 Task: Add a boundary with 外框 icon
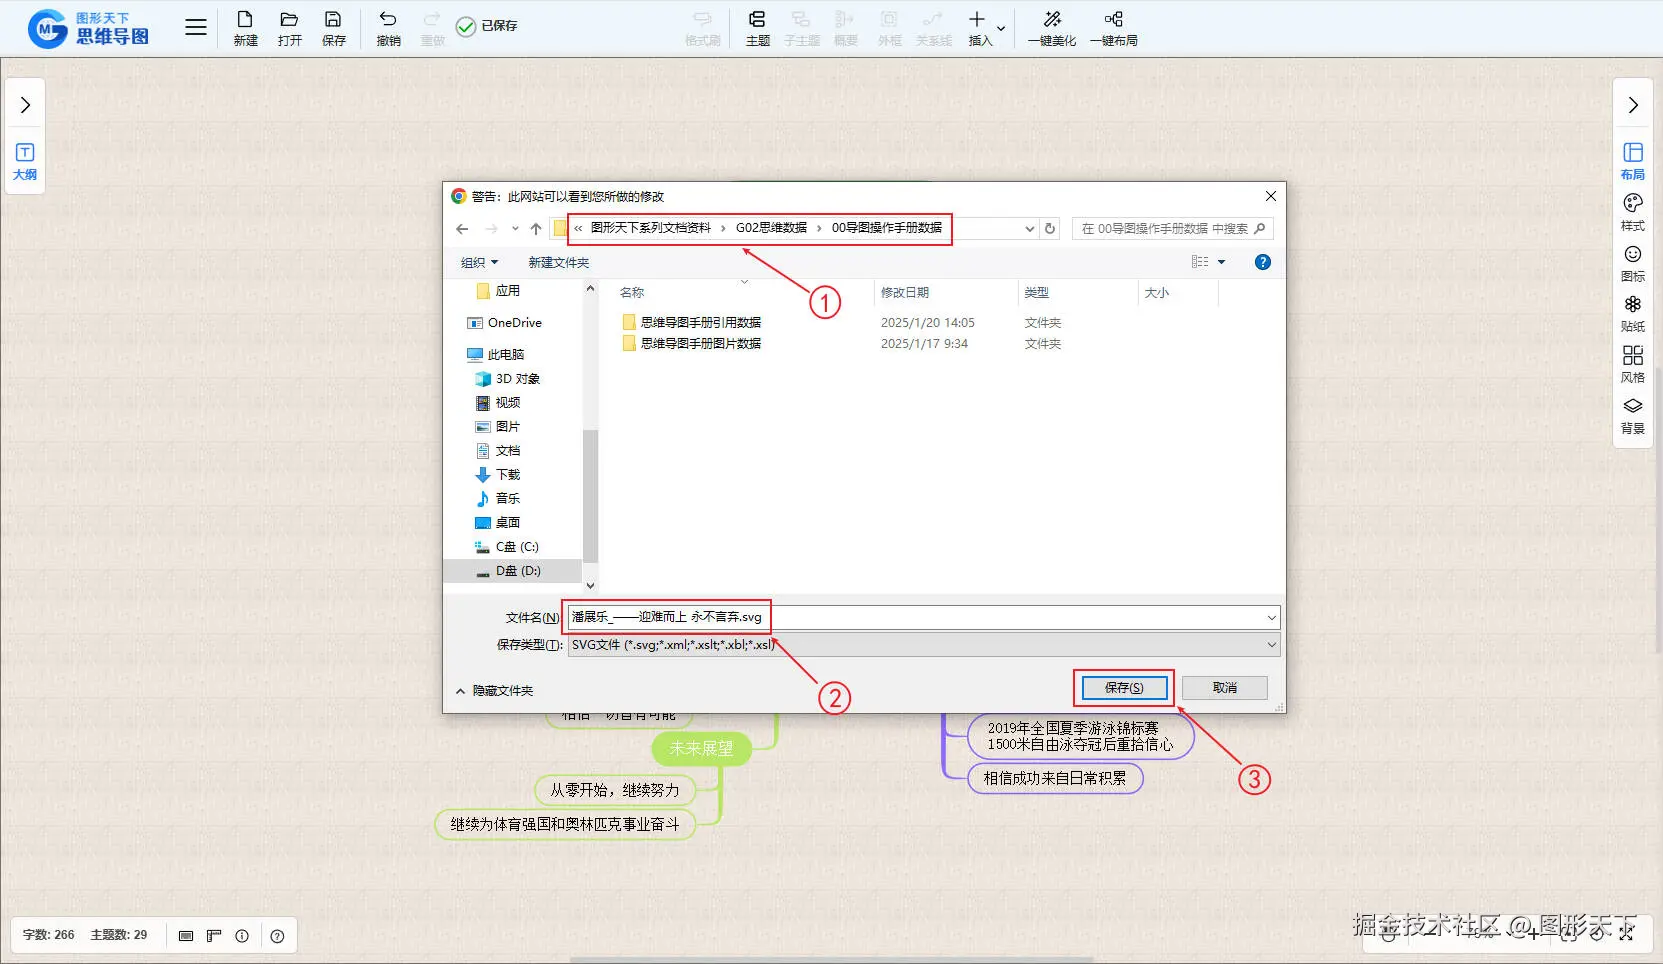point(889,28)
